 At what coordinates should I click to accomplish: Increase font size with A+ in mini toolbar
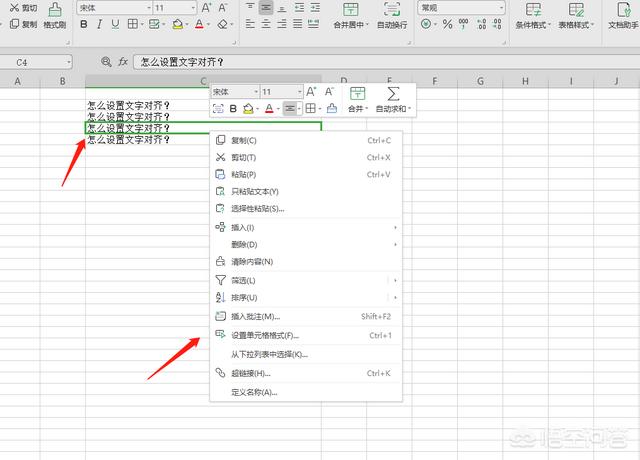tap(312, 91)
